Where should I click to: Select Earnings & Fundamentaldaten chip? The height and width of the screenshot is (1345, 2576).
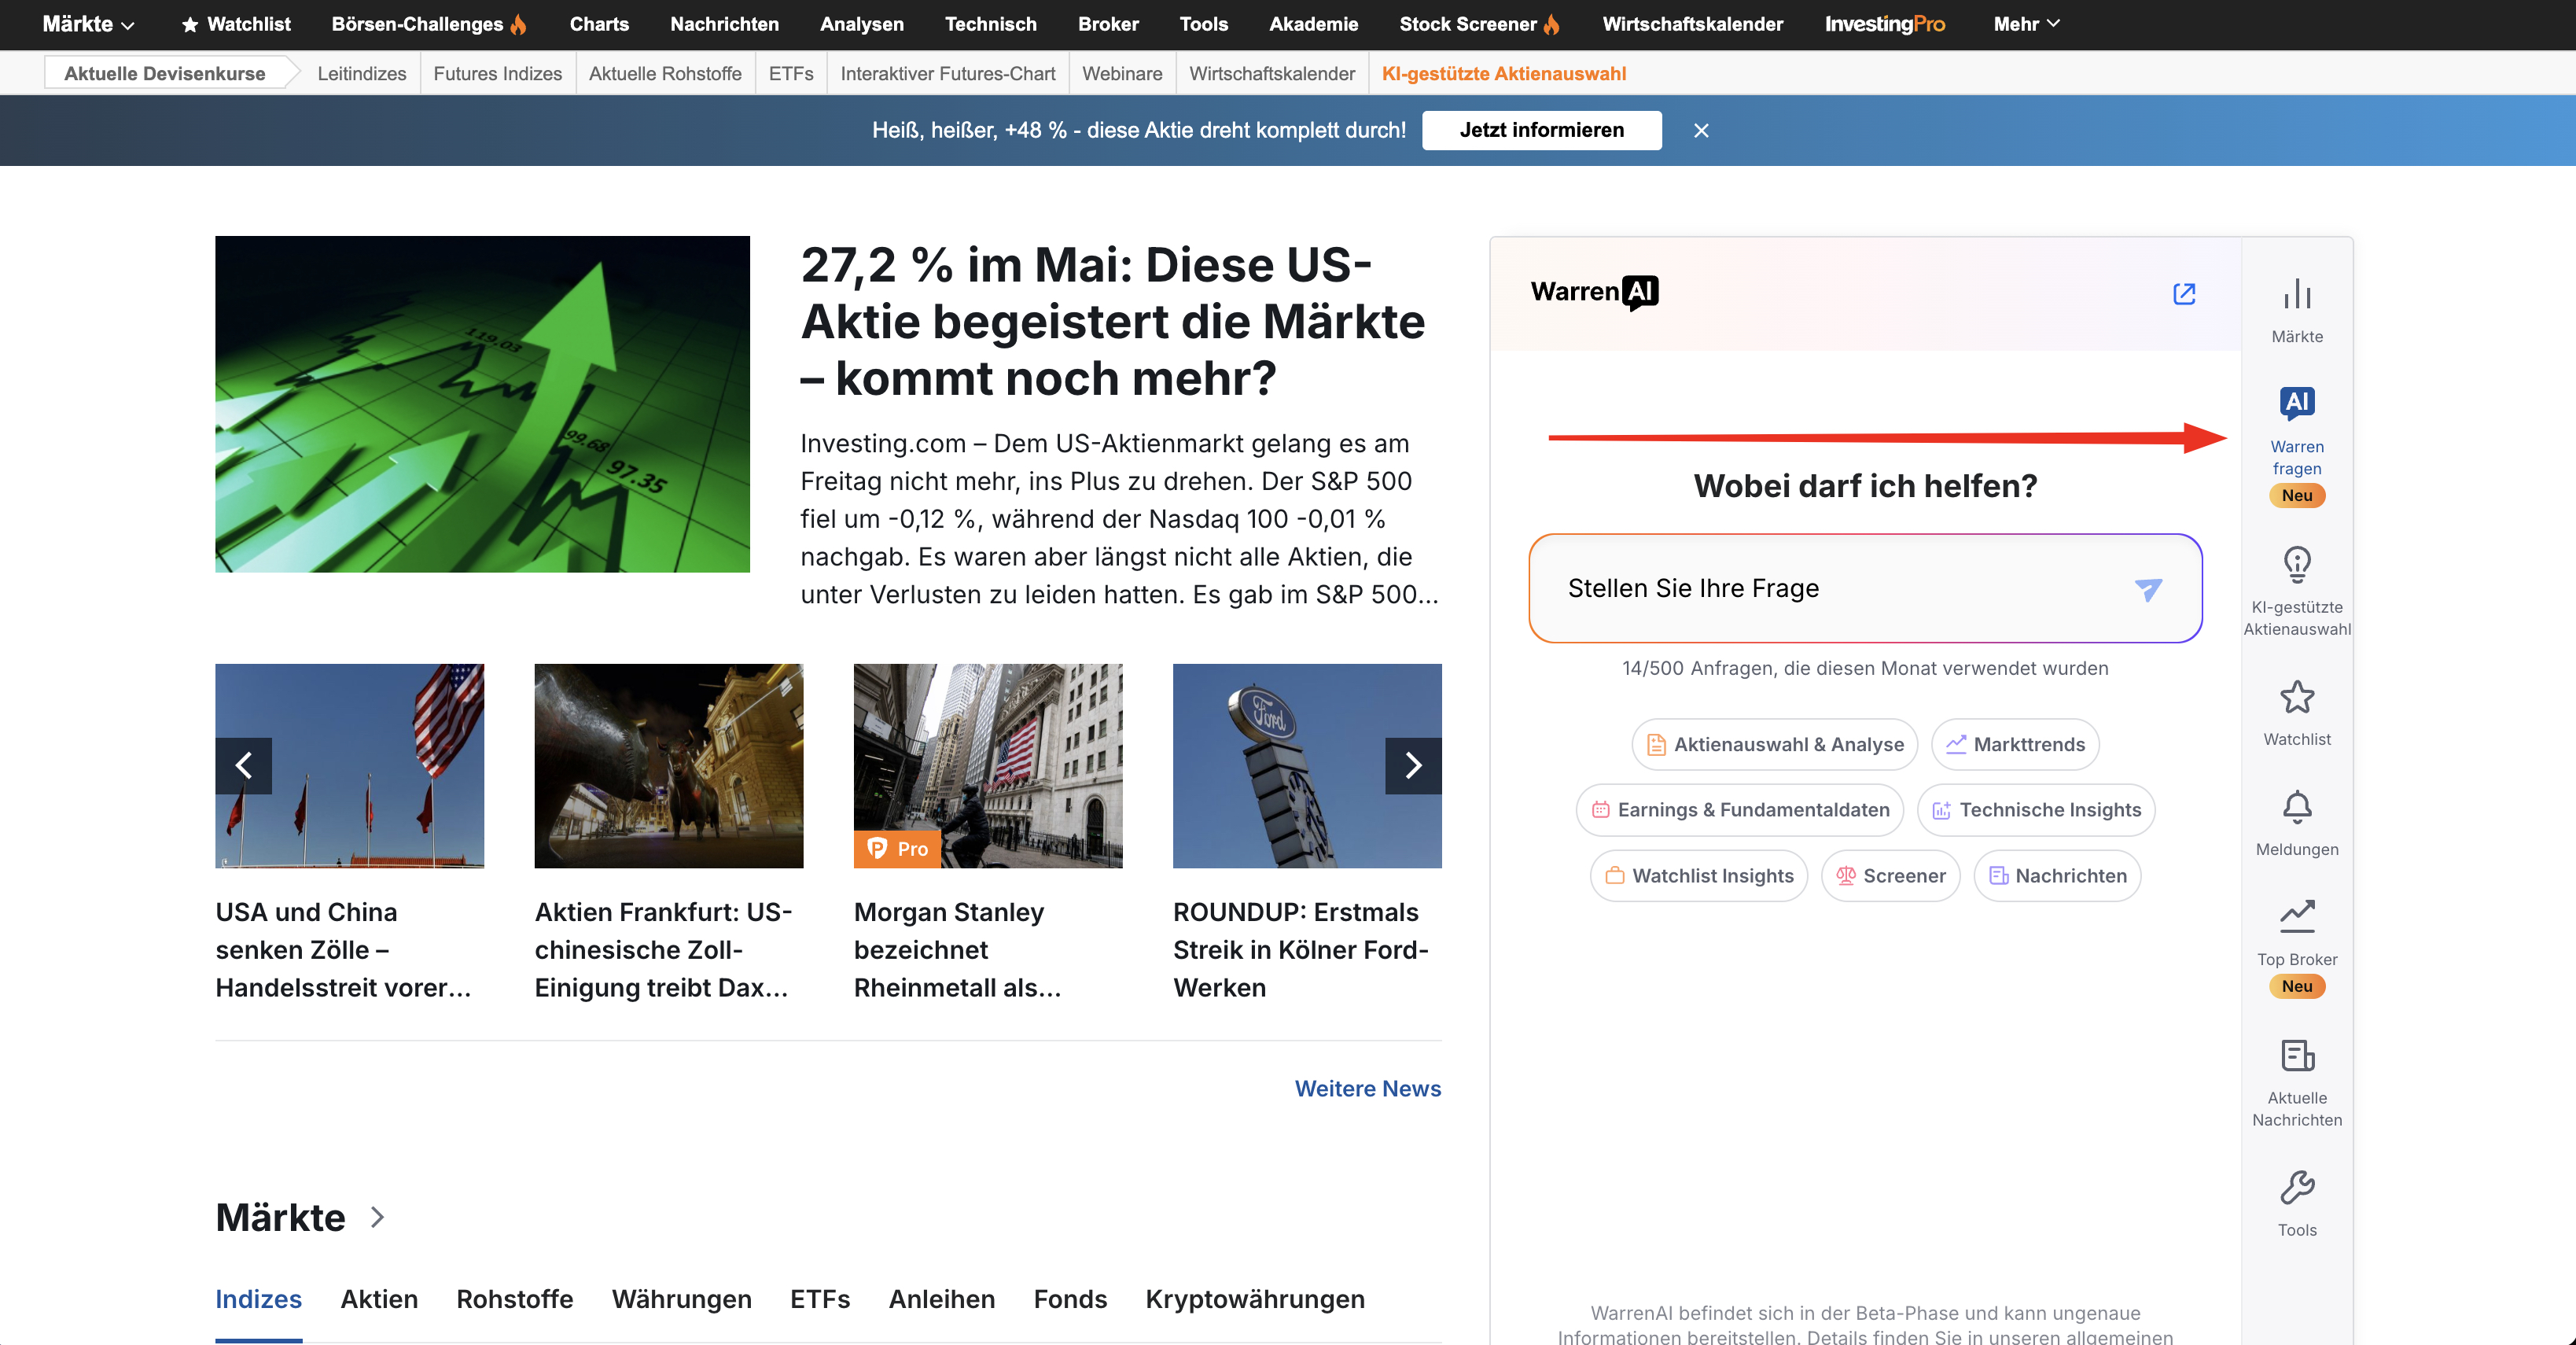click(1739, 810)
